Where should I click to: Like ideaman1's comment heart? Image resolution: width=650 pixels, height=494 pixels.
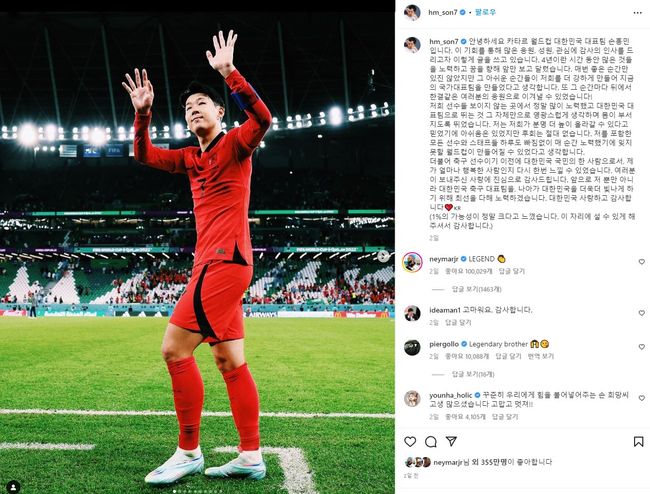click(x=641, y=313)
